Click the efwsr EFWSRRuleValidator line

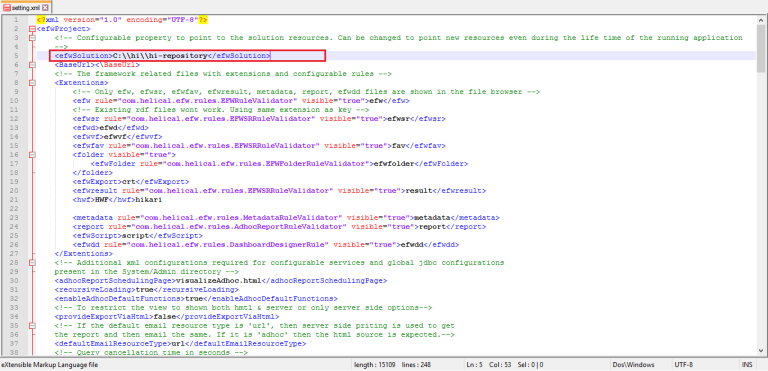coord(259,119)
